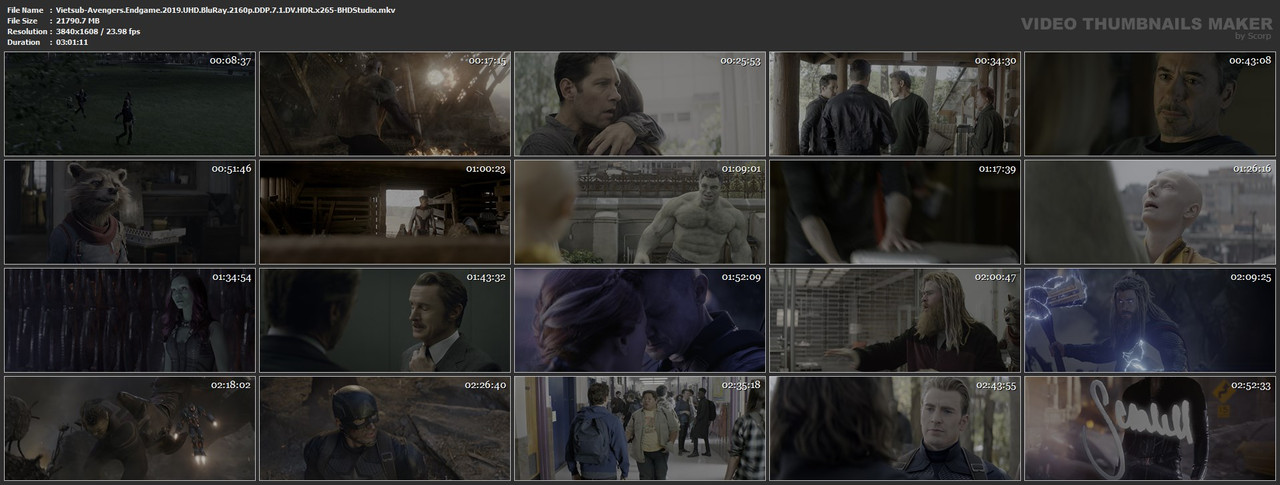Screen dimensions: 1280x485
Task: Click the file name ending BHDStudio.mkv
Action: (x=226, y=9)
